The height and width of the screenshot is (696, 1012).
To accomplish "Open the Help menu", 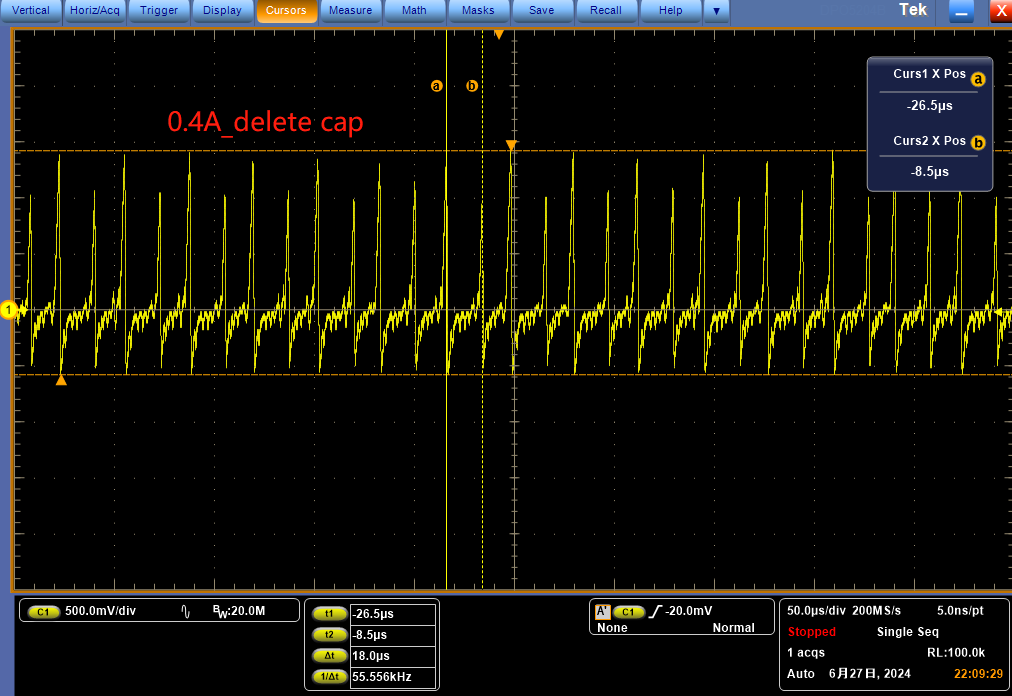I will coord(670,10).
